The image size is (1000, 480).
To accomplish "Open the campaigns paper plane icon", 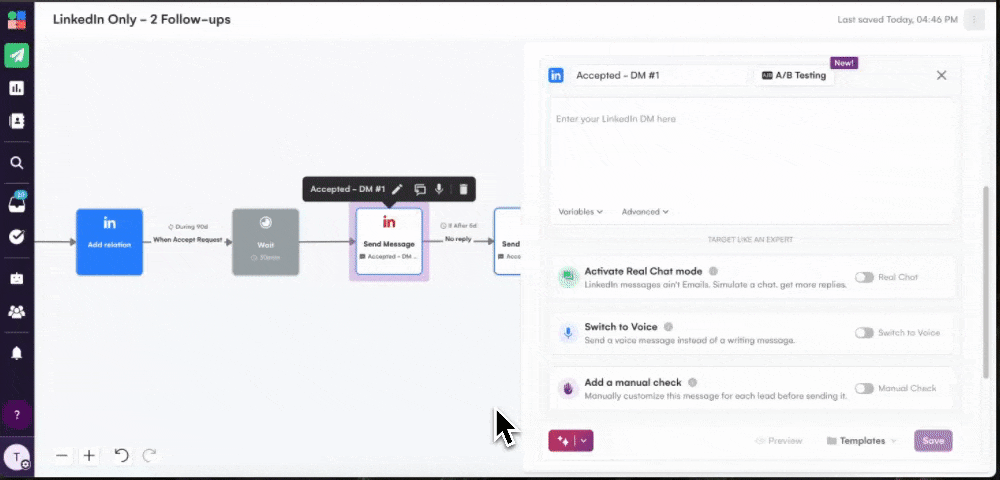I will [x=16, y=55].
